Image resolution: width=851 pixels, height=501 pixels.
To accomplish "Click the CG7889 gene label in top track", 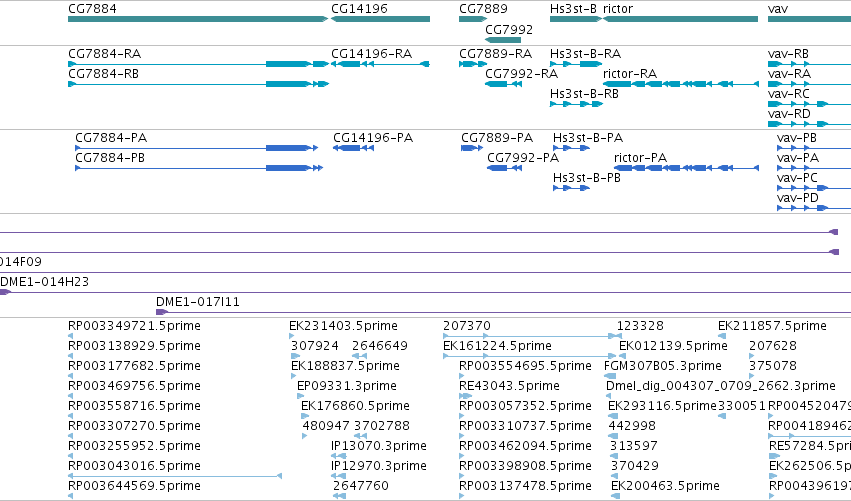I will coord(484,9).
